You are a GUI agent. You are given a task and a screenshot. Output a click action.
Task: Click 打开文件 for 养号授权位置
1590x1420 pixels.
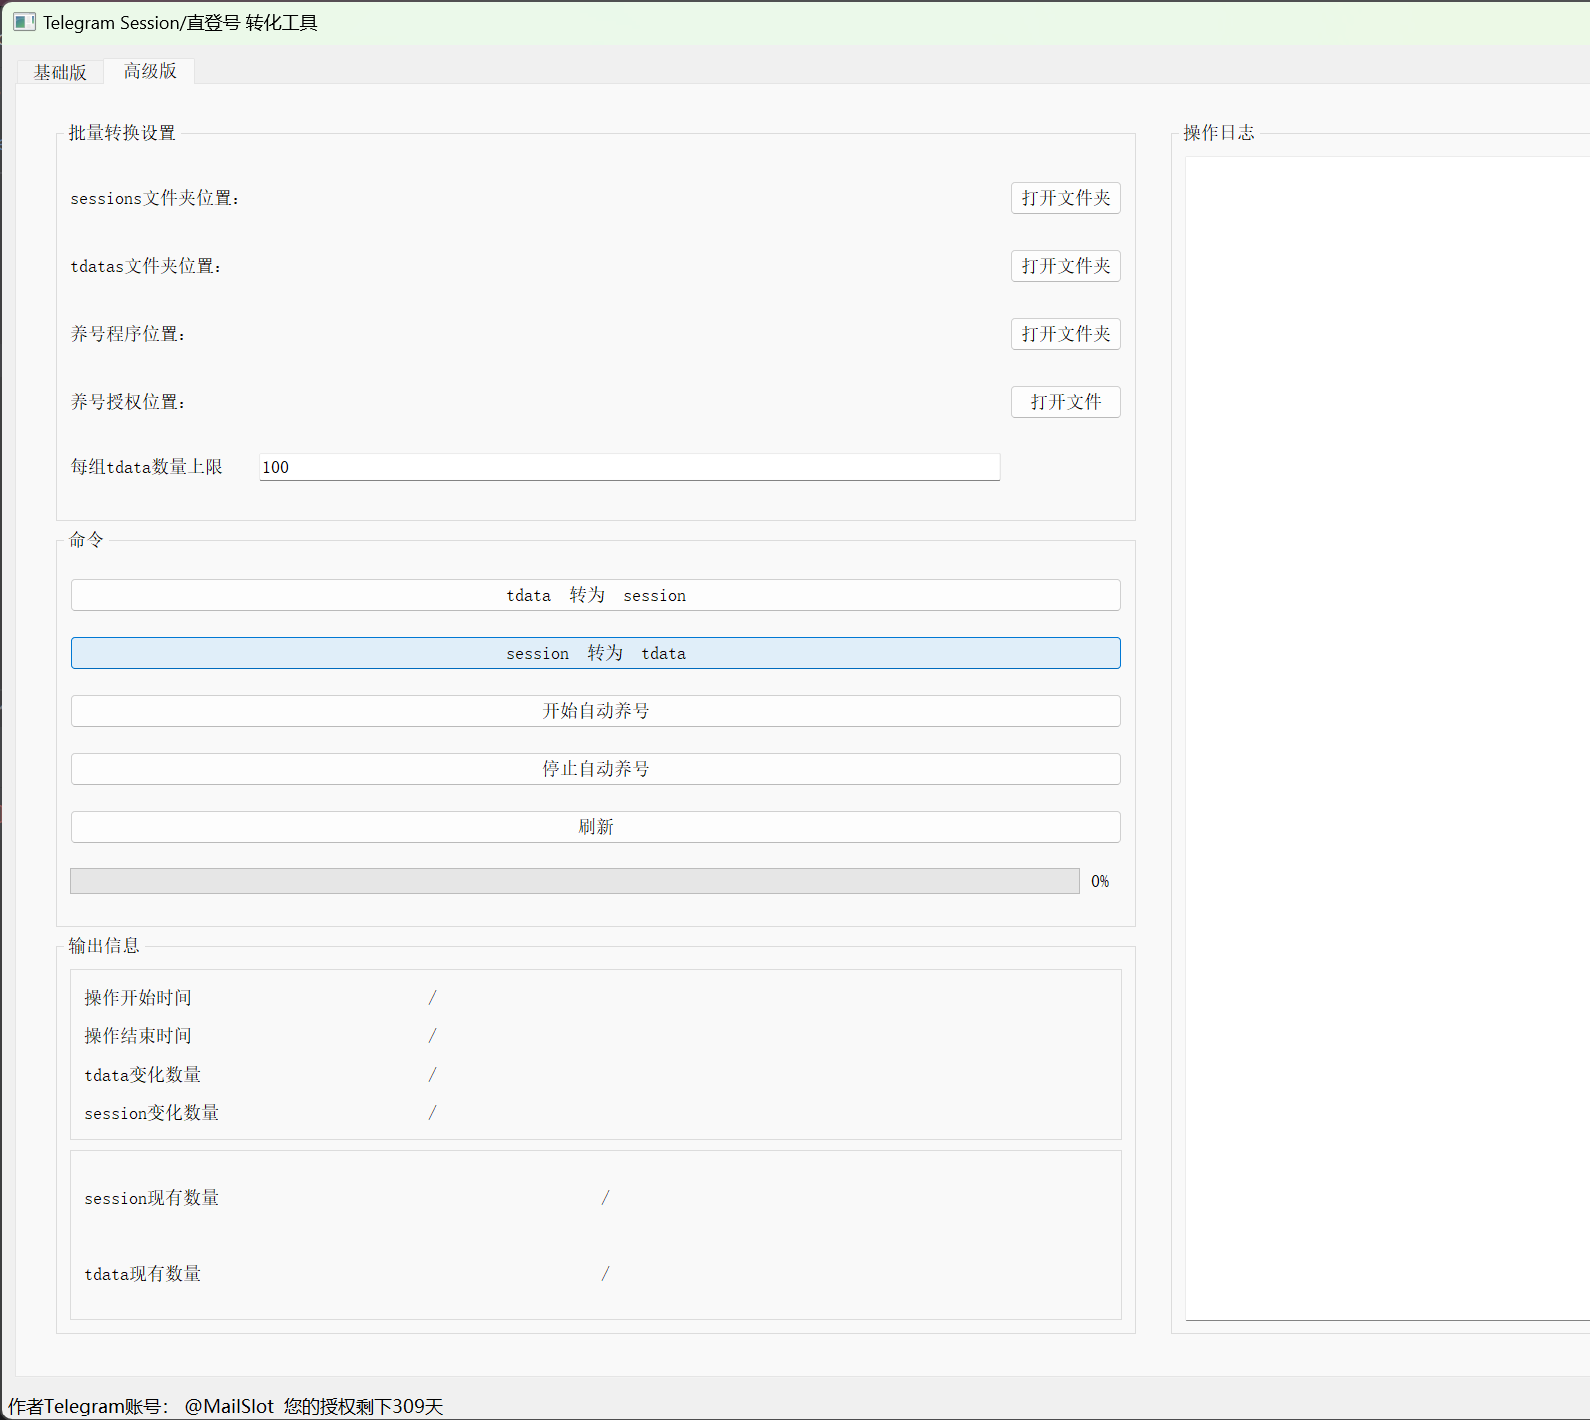[x=1065, y=402]
